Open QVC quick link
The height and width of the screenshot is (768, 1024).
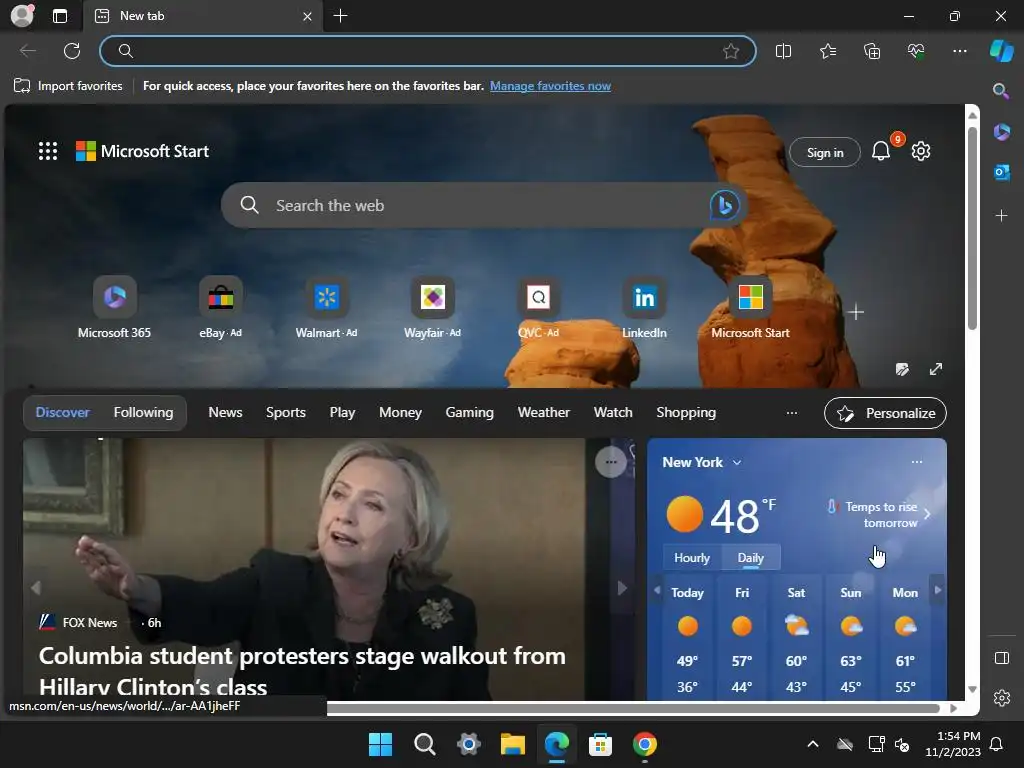coord(539,308)
